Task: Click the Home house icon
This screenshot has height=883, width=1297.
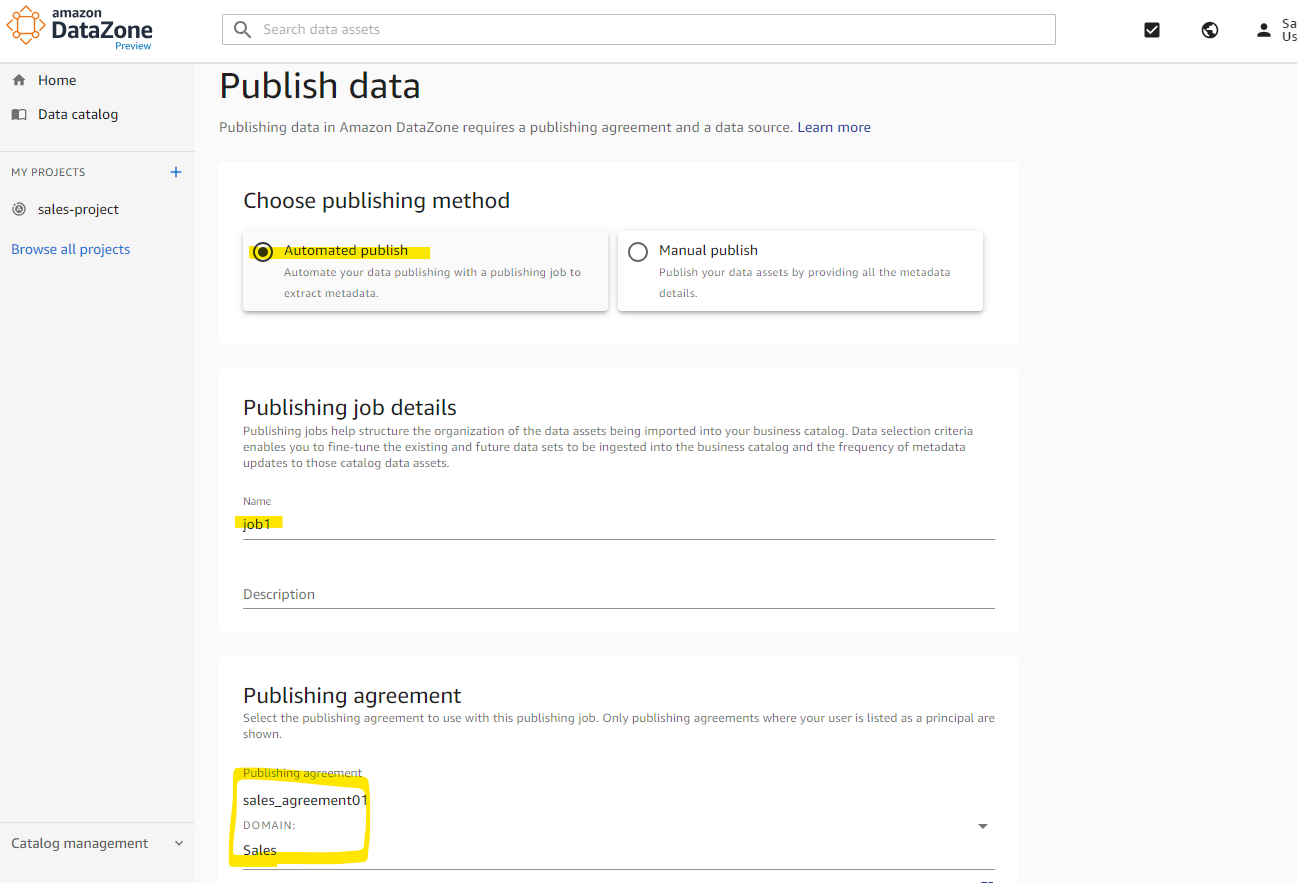Action: click(19, 80)
